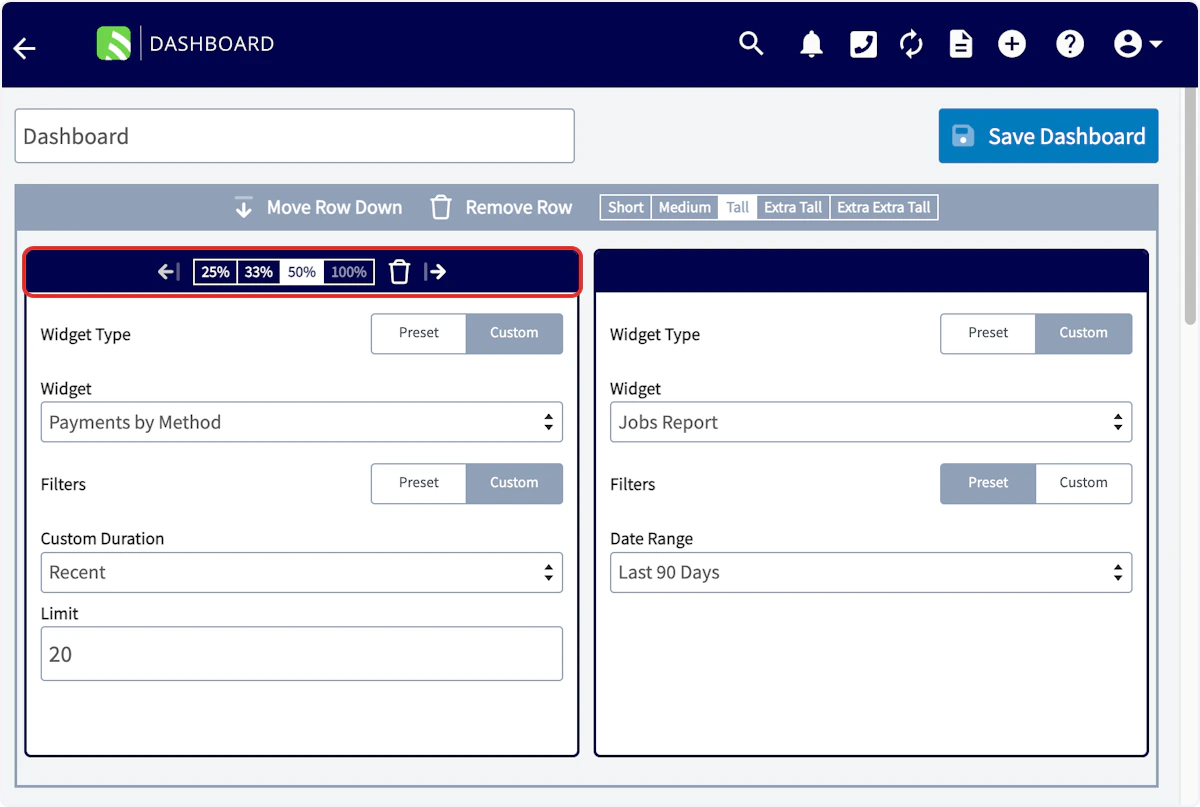The height and width of the screenshot is (807, 1200).
Task: Open the help question mark icon
Action: 1070,44
